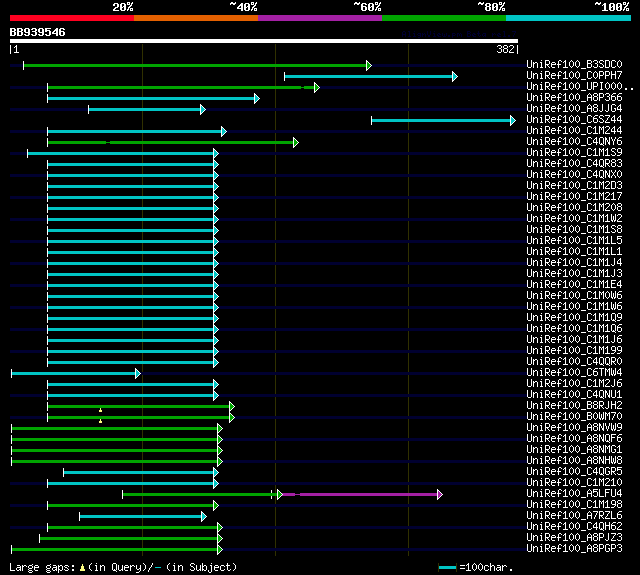Select the BB939546 query sequence name
This screenshot has height=575, width=640.
pos(38,32)
